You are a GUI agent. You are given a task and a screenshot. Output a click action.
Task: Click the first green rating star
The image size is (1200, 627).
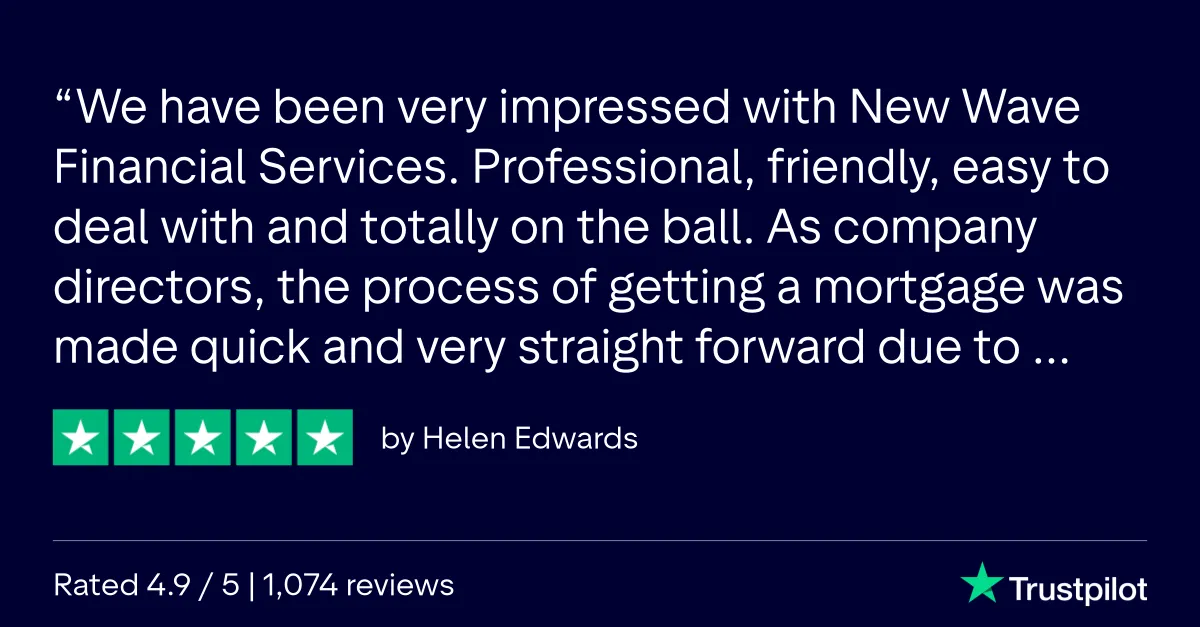click(x=81, y=437)
